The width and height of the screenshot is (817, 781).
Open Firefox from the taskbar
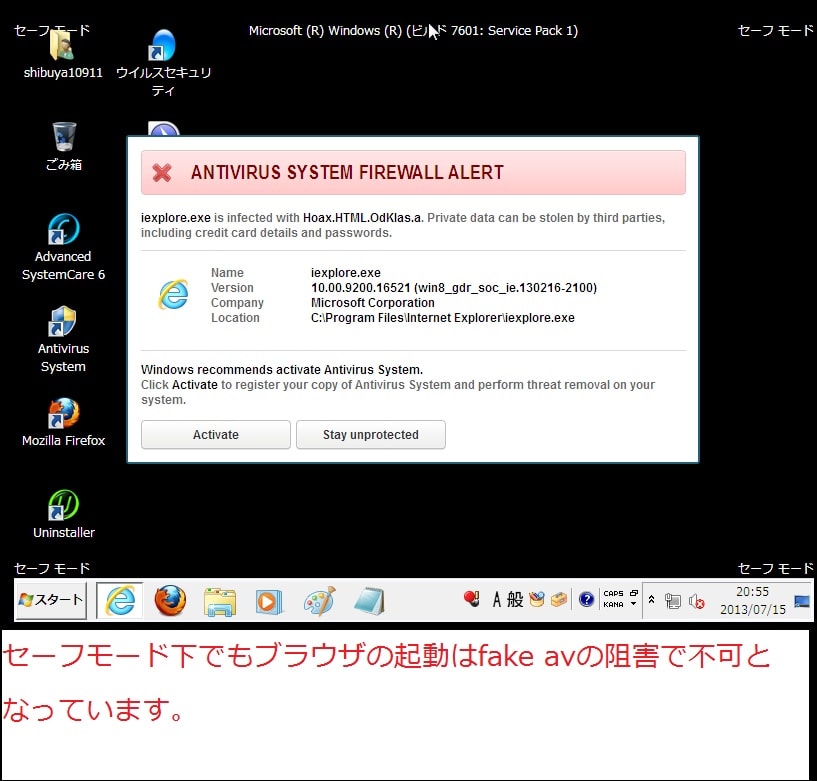tap(170, 600)
